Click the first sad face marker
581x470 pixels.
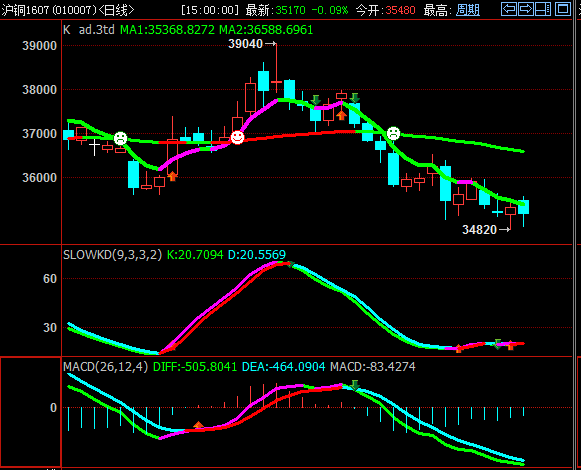coord(120,138)
